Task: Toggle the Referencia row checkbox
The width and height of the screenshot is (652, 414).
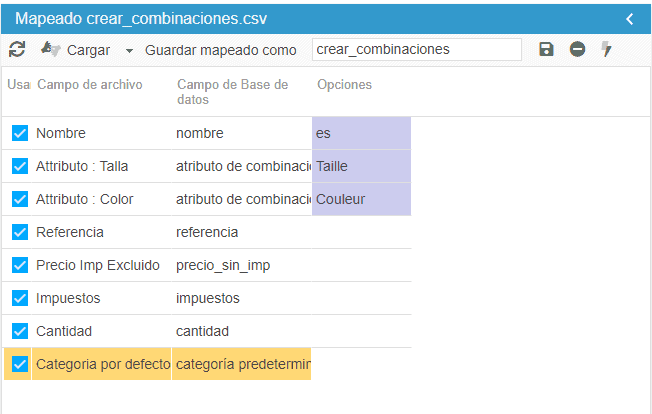Action: point(20,232)
